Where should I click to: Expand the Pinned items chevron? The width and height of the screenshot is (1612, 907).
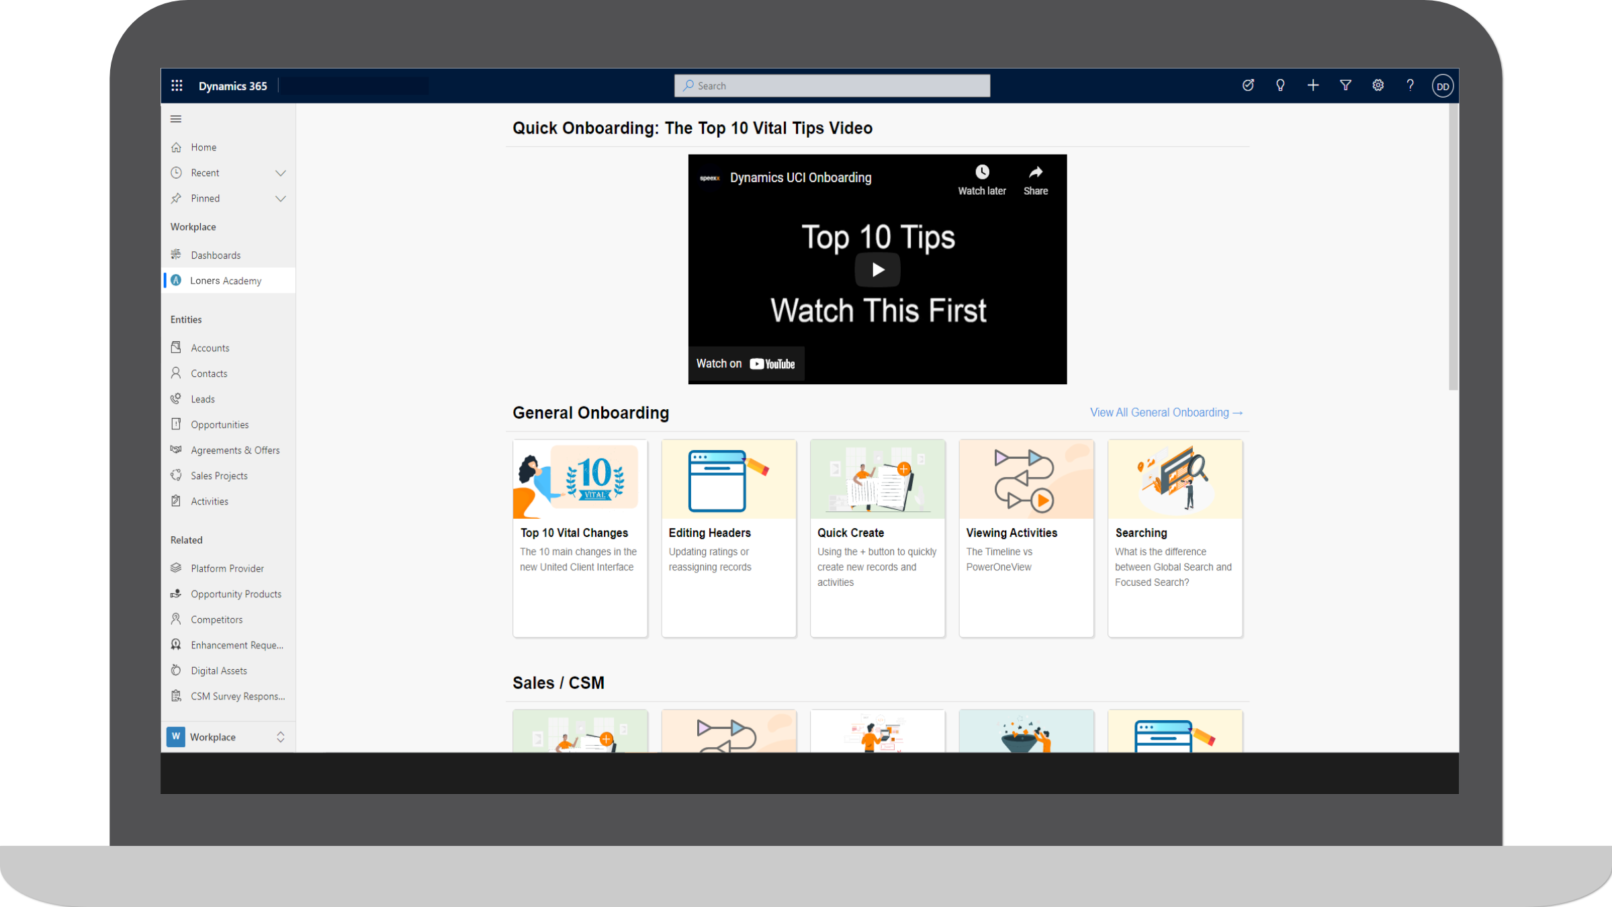pos(280,199)
